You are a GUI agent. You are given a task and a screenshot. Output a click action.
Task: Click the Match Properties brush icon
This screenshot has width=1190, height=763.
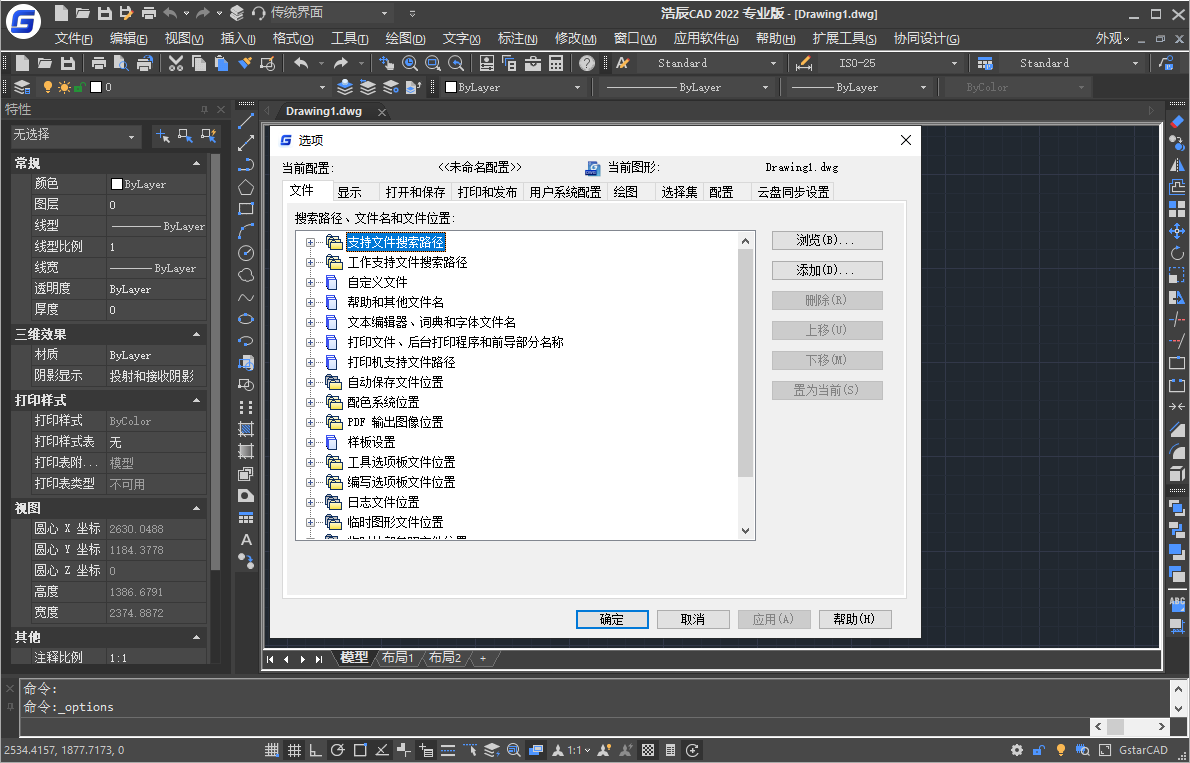(x=244, y=63)
